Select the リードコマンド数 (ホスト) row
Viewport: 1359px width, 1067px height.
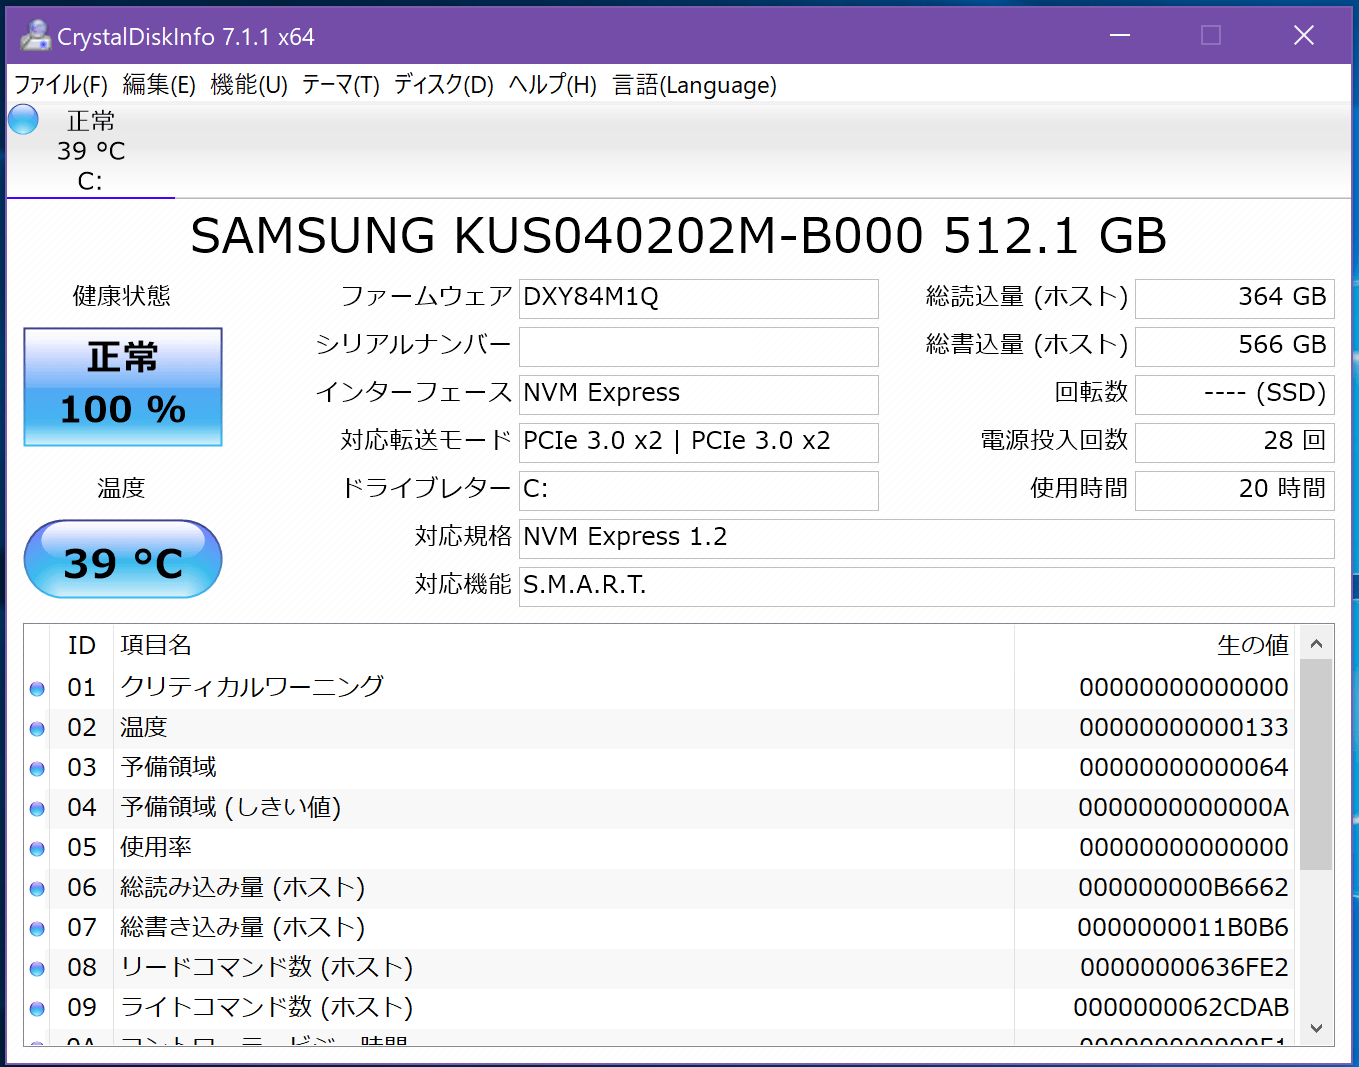660,968
